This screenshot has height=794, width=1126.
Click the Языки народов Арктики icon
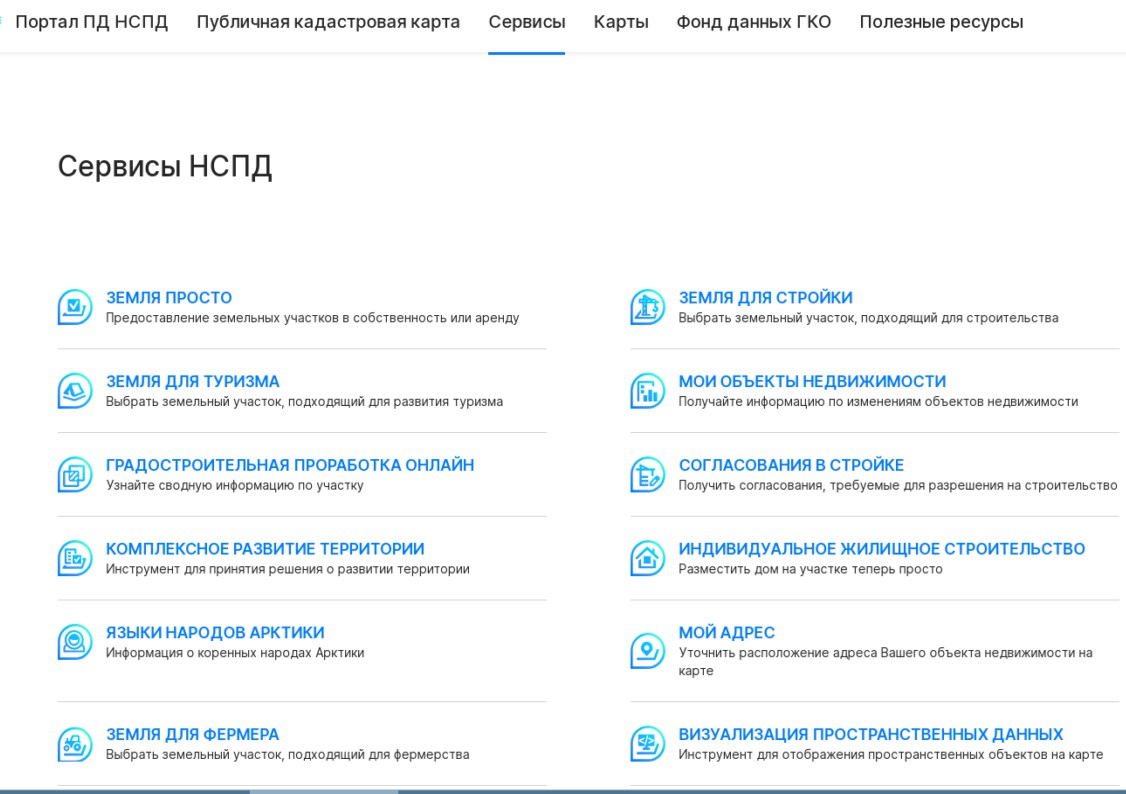tap(75, 642)
